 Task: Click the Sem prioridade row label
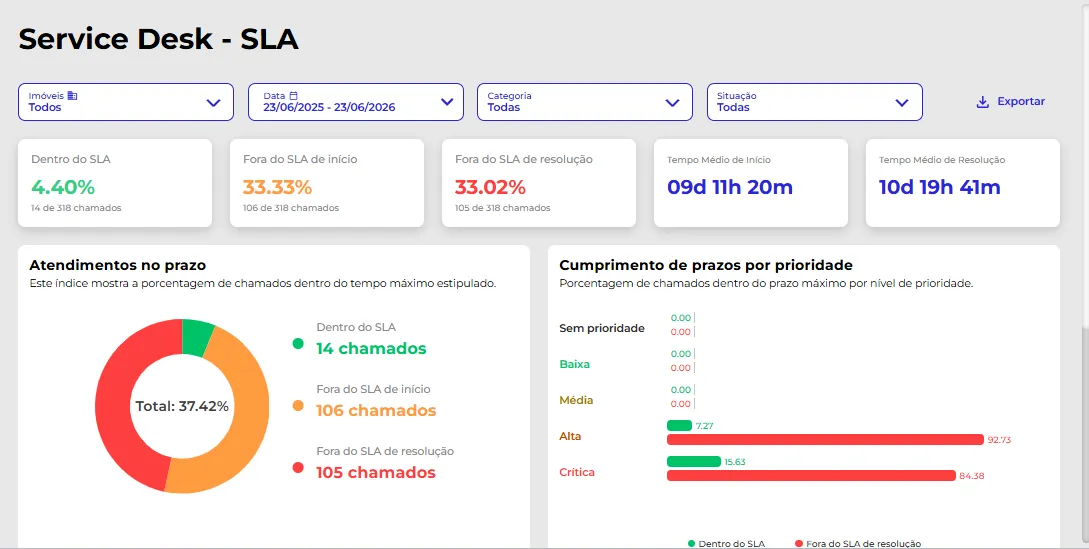tap(602, 328)
